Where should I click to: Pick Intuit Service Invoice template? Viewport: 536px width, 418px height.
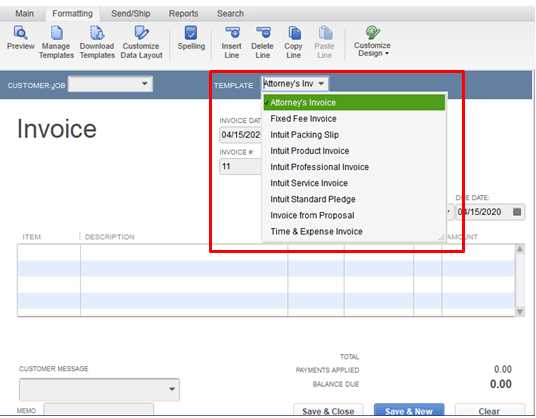(354, 183)
